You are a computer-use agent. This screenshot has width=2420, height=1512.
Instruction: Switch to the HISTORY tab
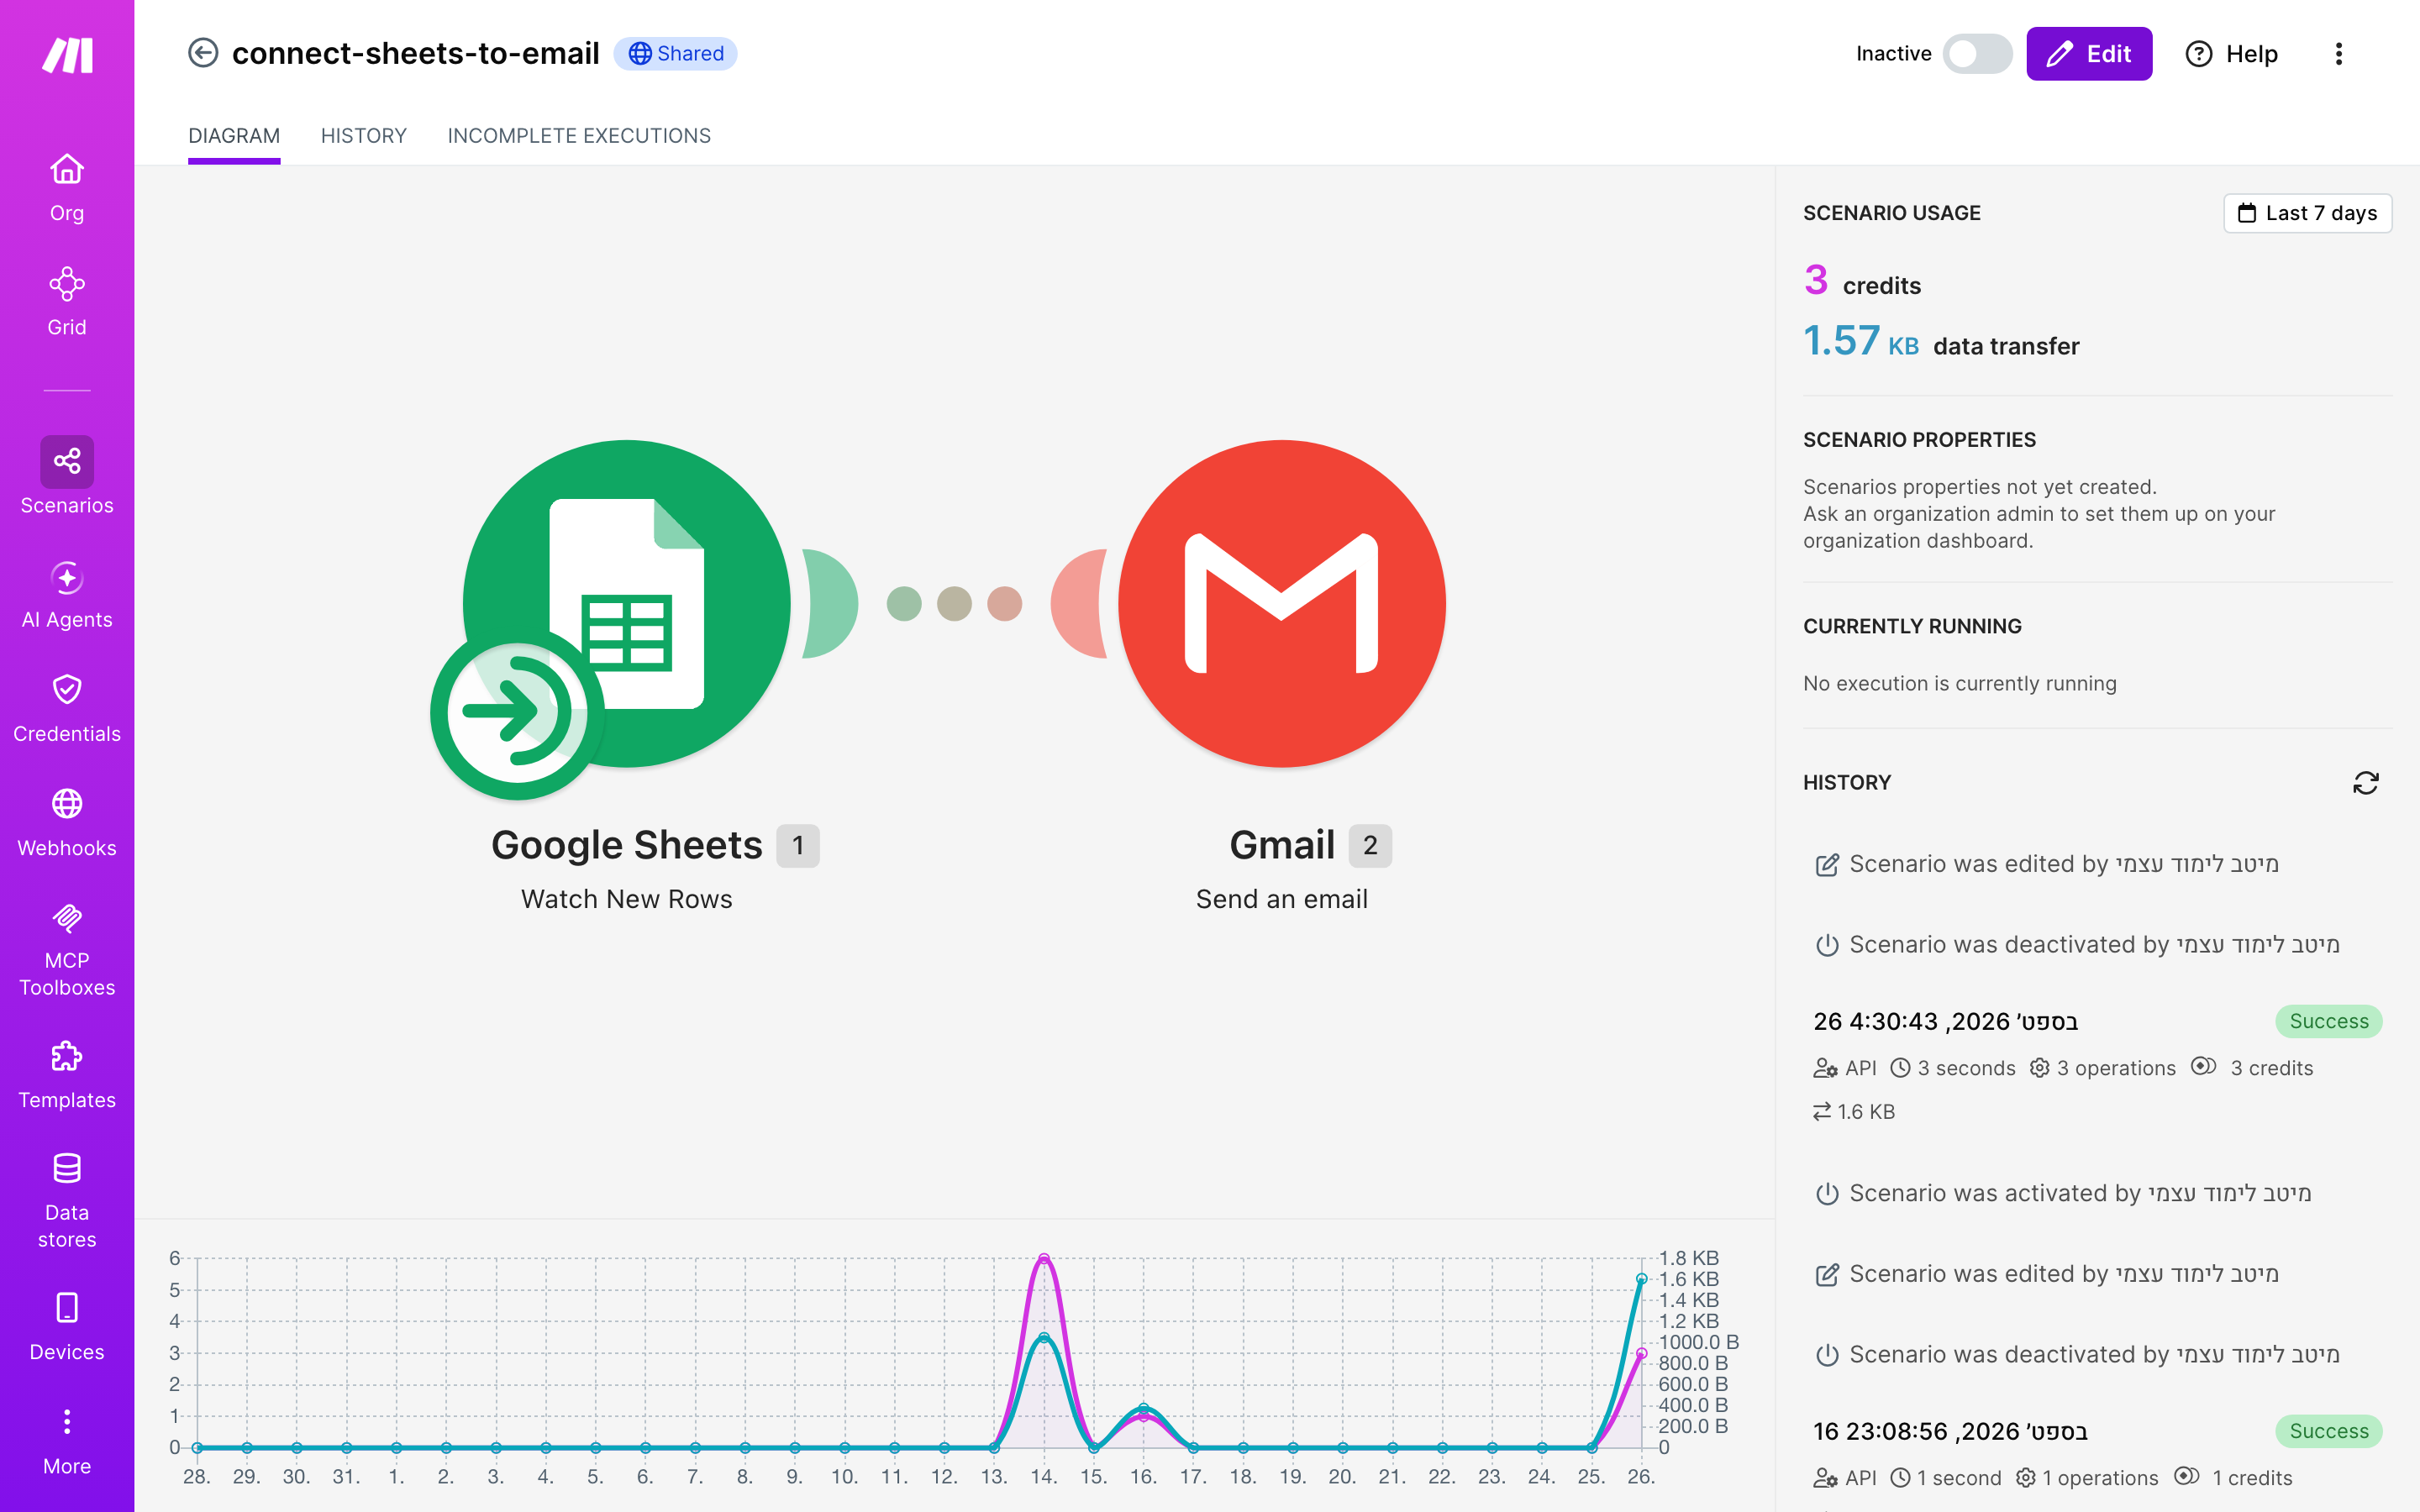click(364, 135)
